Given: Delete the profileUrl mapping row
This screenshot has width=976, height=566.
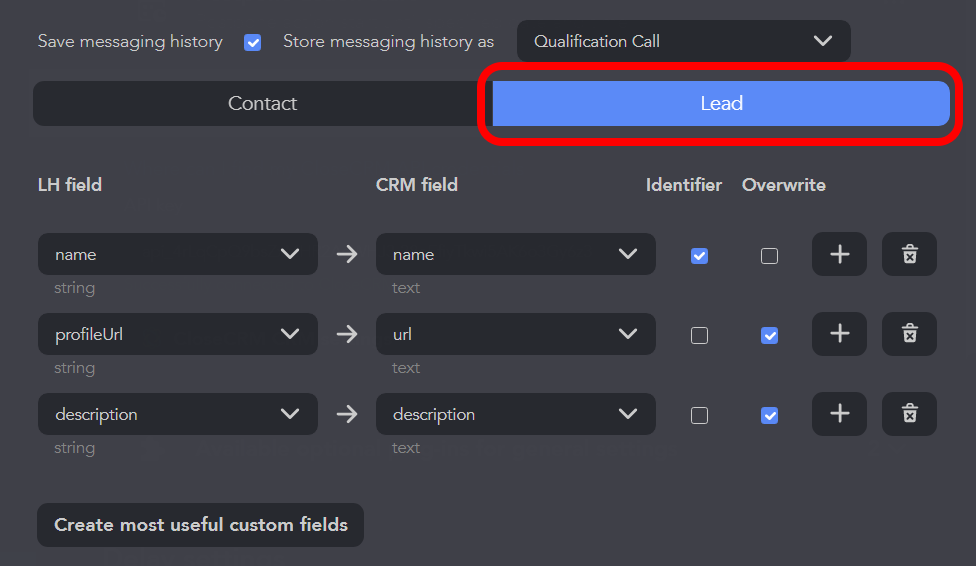Looking at the screenshot, I should coord(909,334).
